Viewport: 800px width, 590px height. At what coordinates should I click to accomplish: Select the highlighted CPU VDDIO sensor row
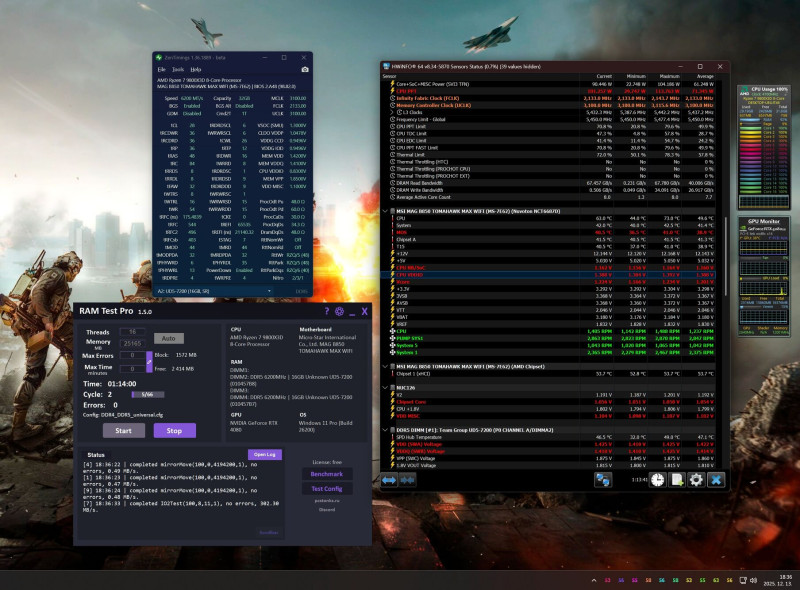point(548,275)
